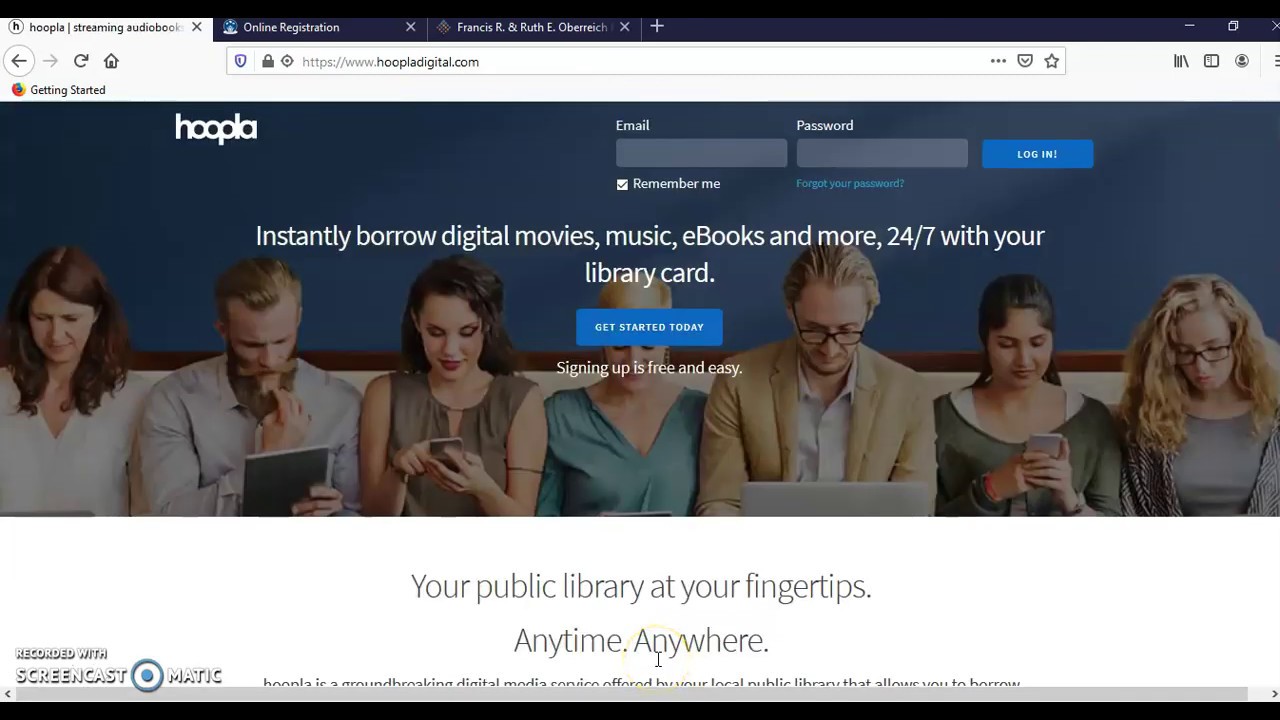The width and height of the screenshot is (1280, 720).
Task: Toggle the sidebars icon in toolbar
Action: coord(1211,61)
